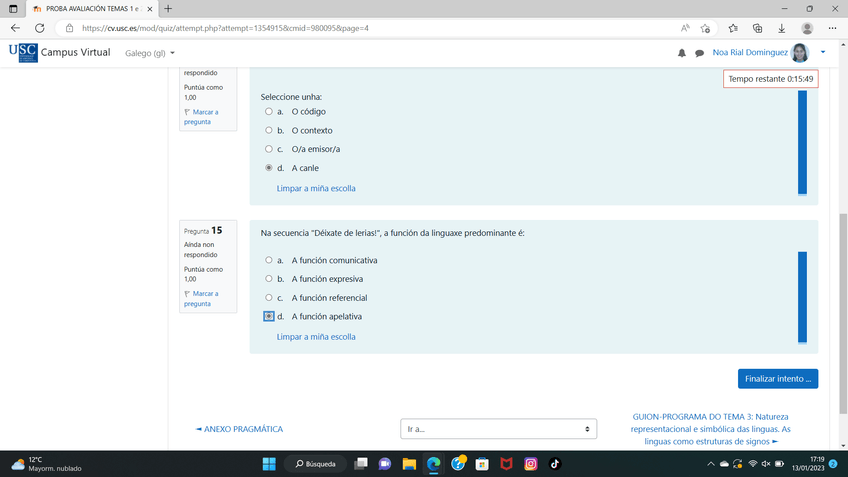Open browser Settings and more menu
The height and width of the screenshot is (477, 848).
click(832, 28)
